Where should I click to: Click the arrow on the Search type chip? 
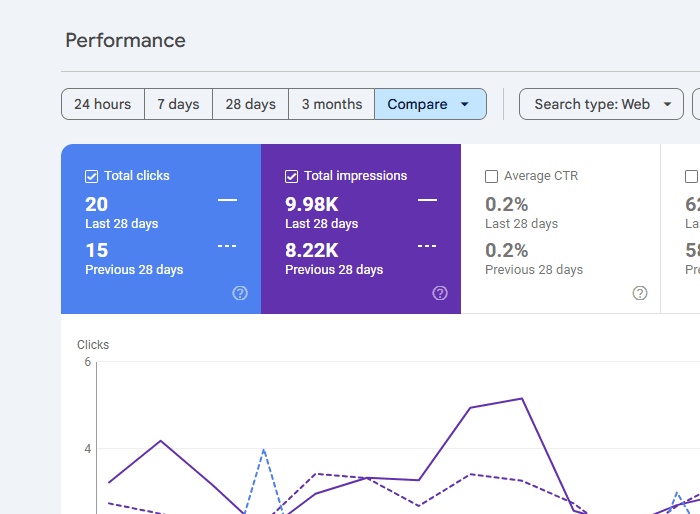(667, 104)
